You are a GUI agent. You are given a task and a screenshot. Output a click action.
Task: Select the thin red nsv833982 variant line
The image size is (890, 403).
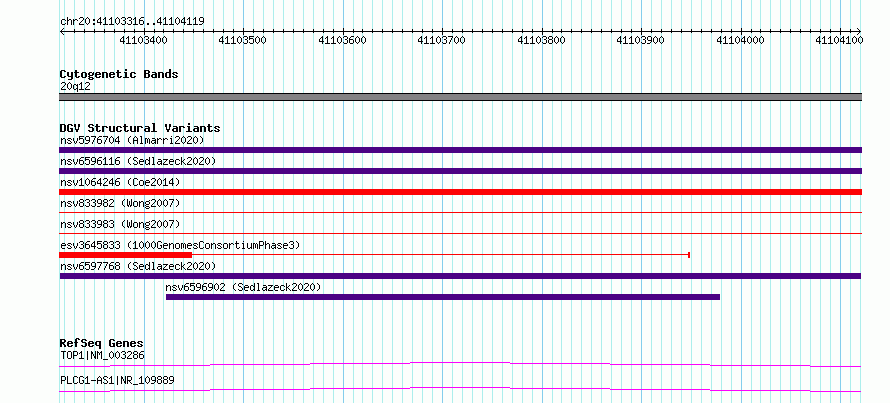(x=460, y=212)
